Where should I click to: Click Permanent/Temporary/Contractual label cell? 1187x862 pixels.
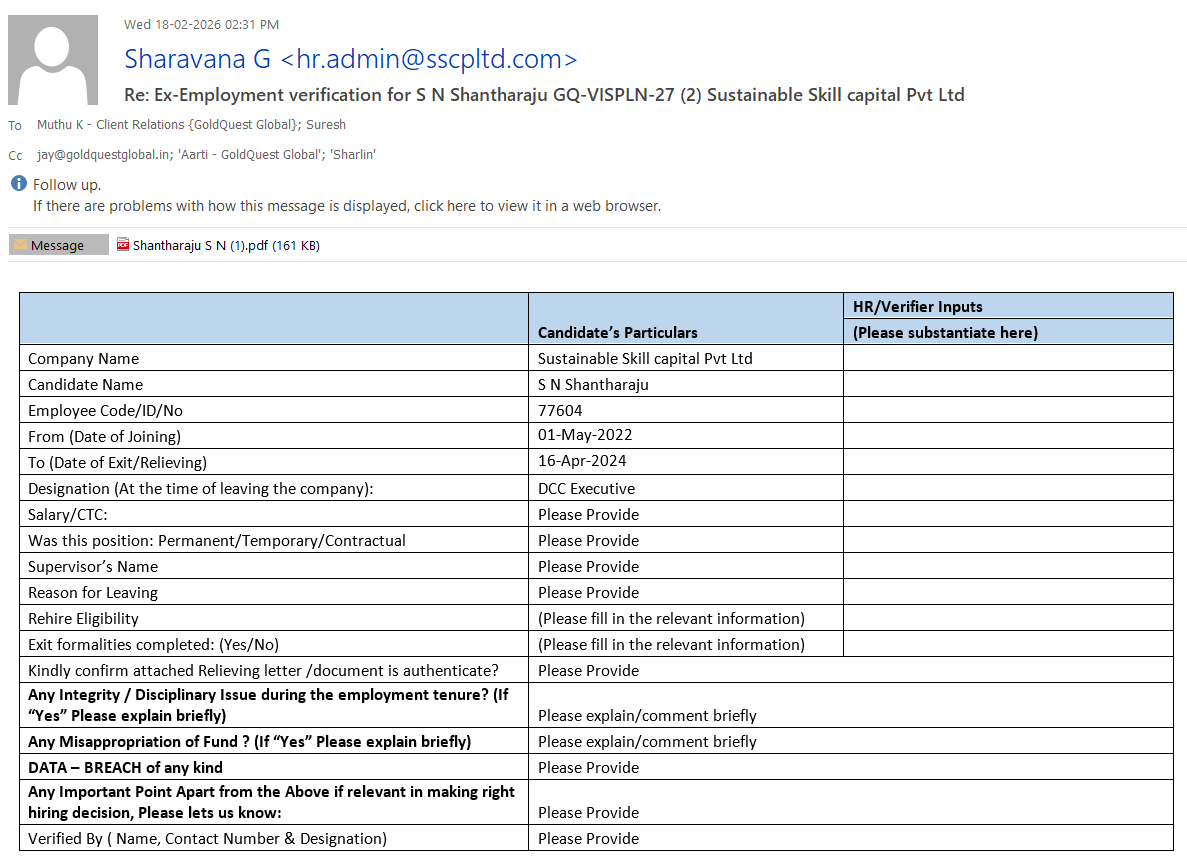[x=274, y=540]
